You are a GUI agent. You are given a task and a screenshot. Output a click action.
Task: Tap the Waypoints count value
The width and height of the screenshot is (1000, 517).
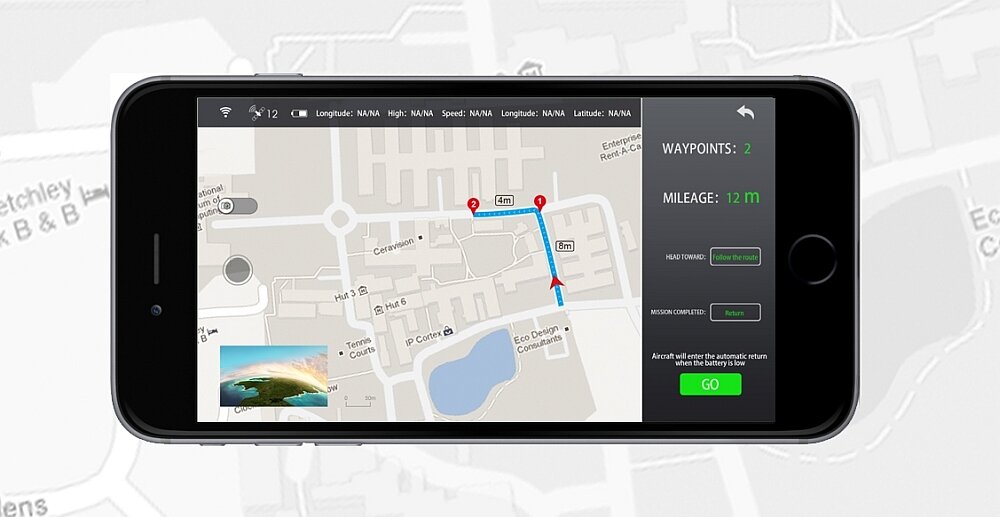747,149
